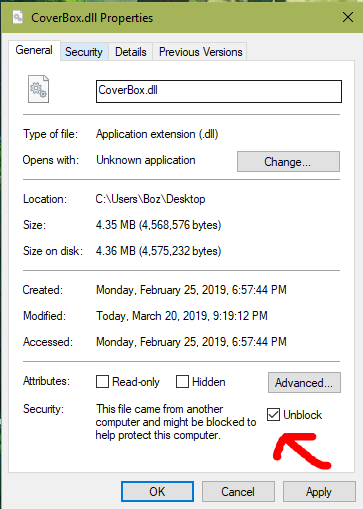Click the small DLL icon in title bar
Image resolution: width=363 pixels, height=509 pixels.
(18, 17)
